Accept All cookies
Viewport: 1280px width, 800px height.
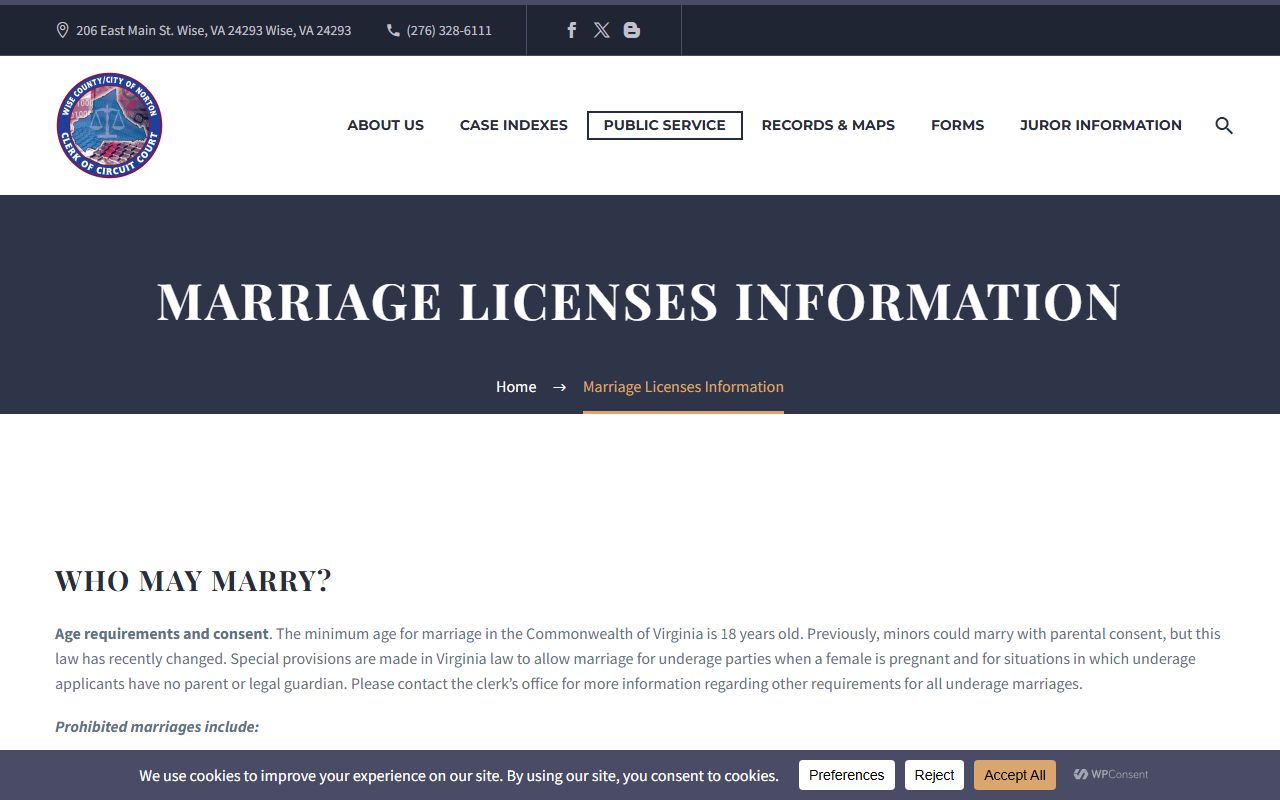(1014, 775)
